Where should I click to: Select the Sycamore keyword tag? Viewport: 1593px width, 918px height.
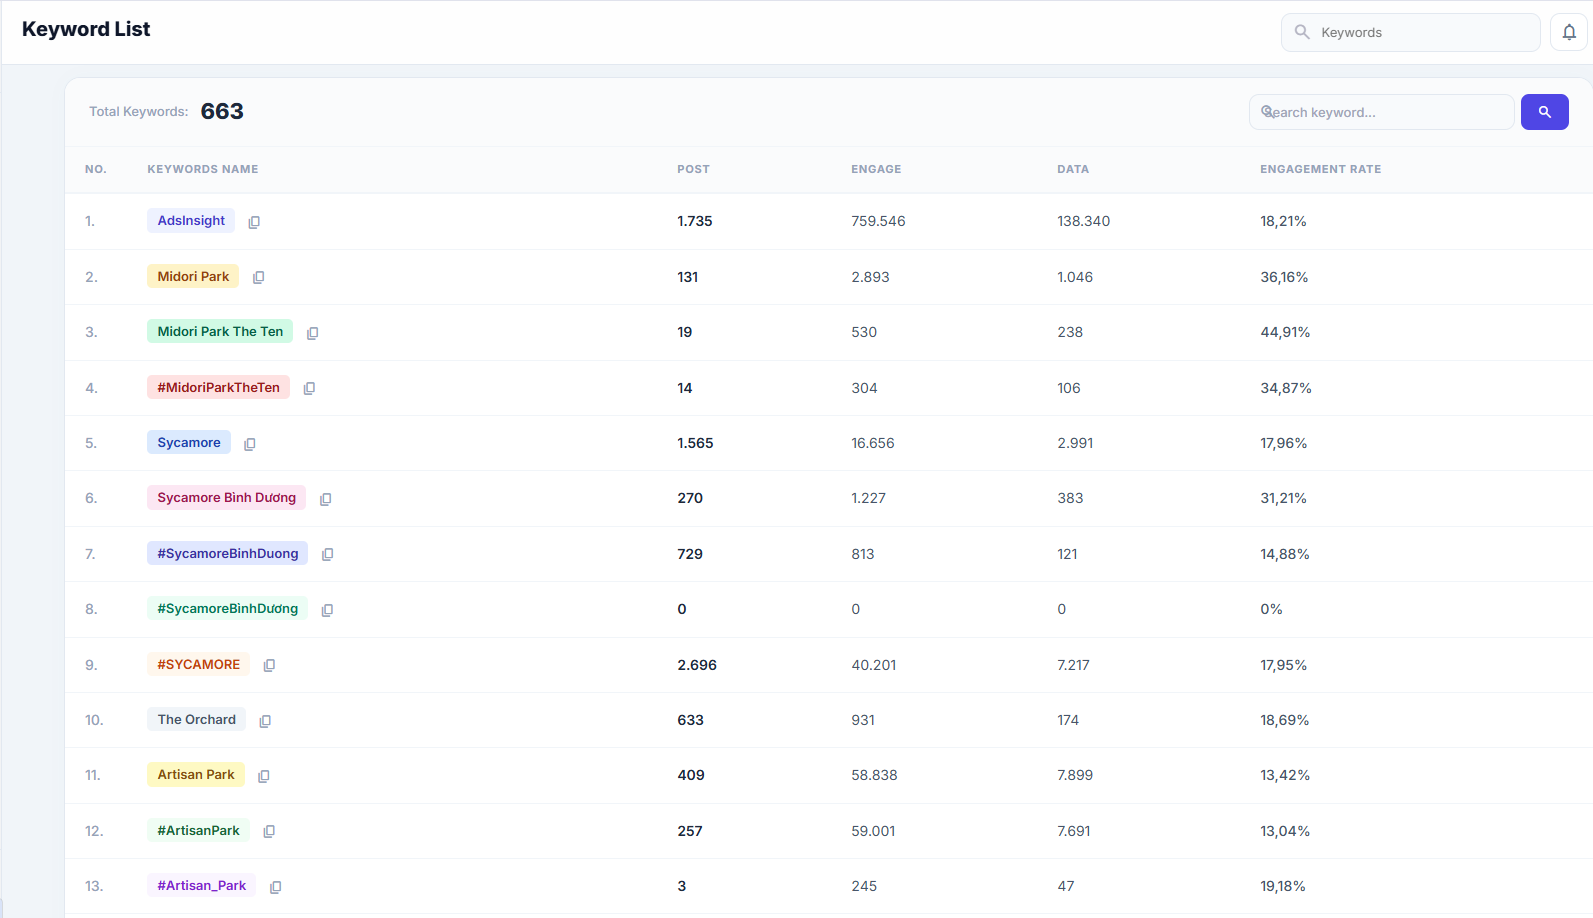[189, 443]
